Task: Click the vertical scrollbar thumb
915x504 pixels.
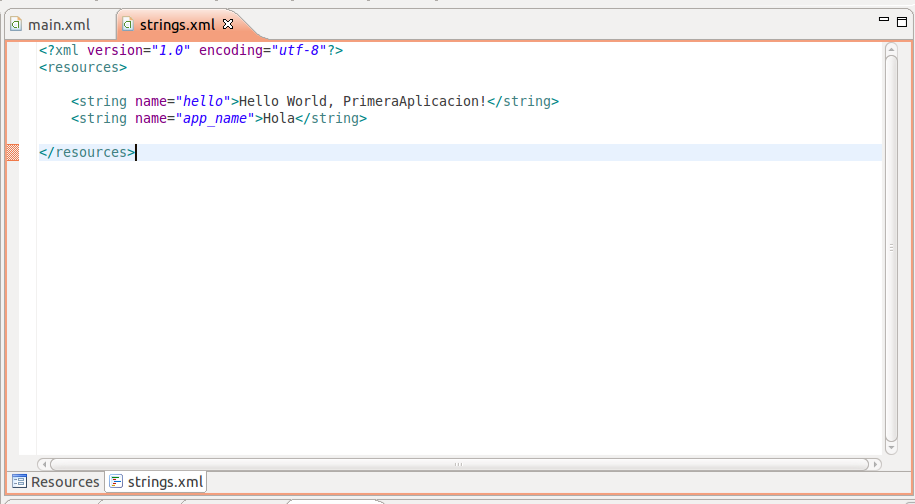Action: 891,248
